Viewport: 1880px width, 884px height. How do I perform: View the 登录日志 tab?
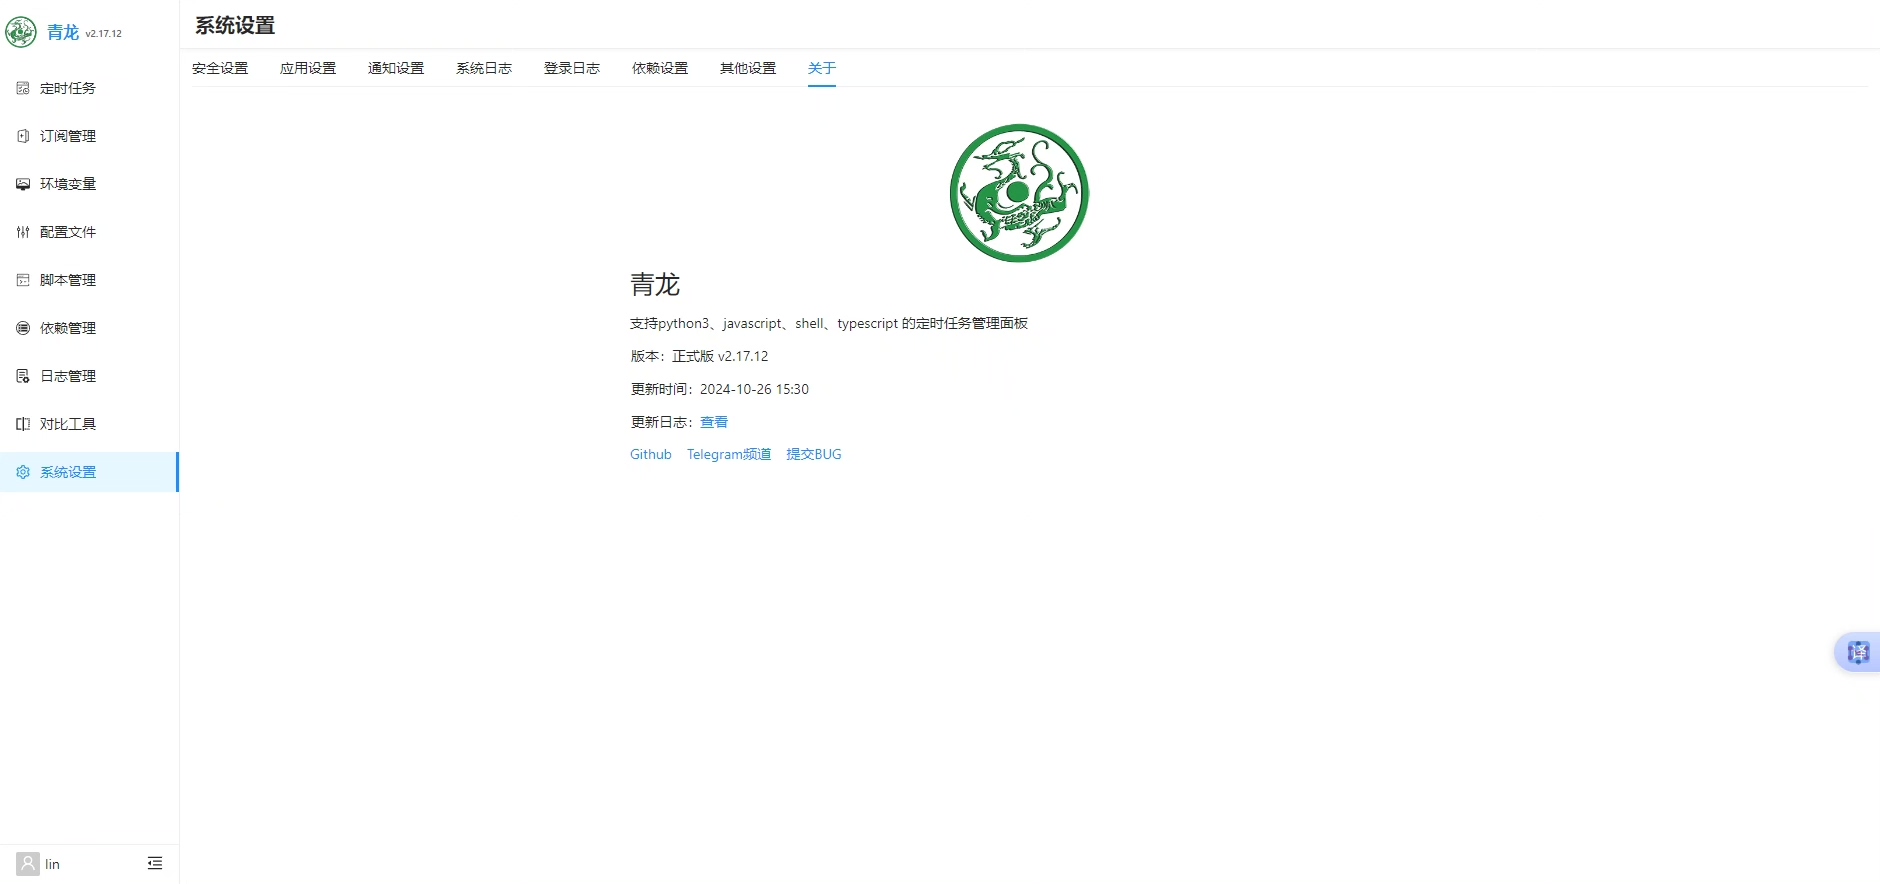click(572, 68)
